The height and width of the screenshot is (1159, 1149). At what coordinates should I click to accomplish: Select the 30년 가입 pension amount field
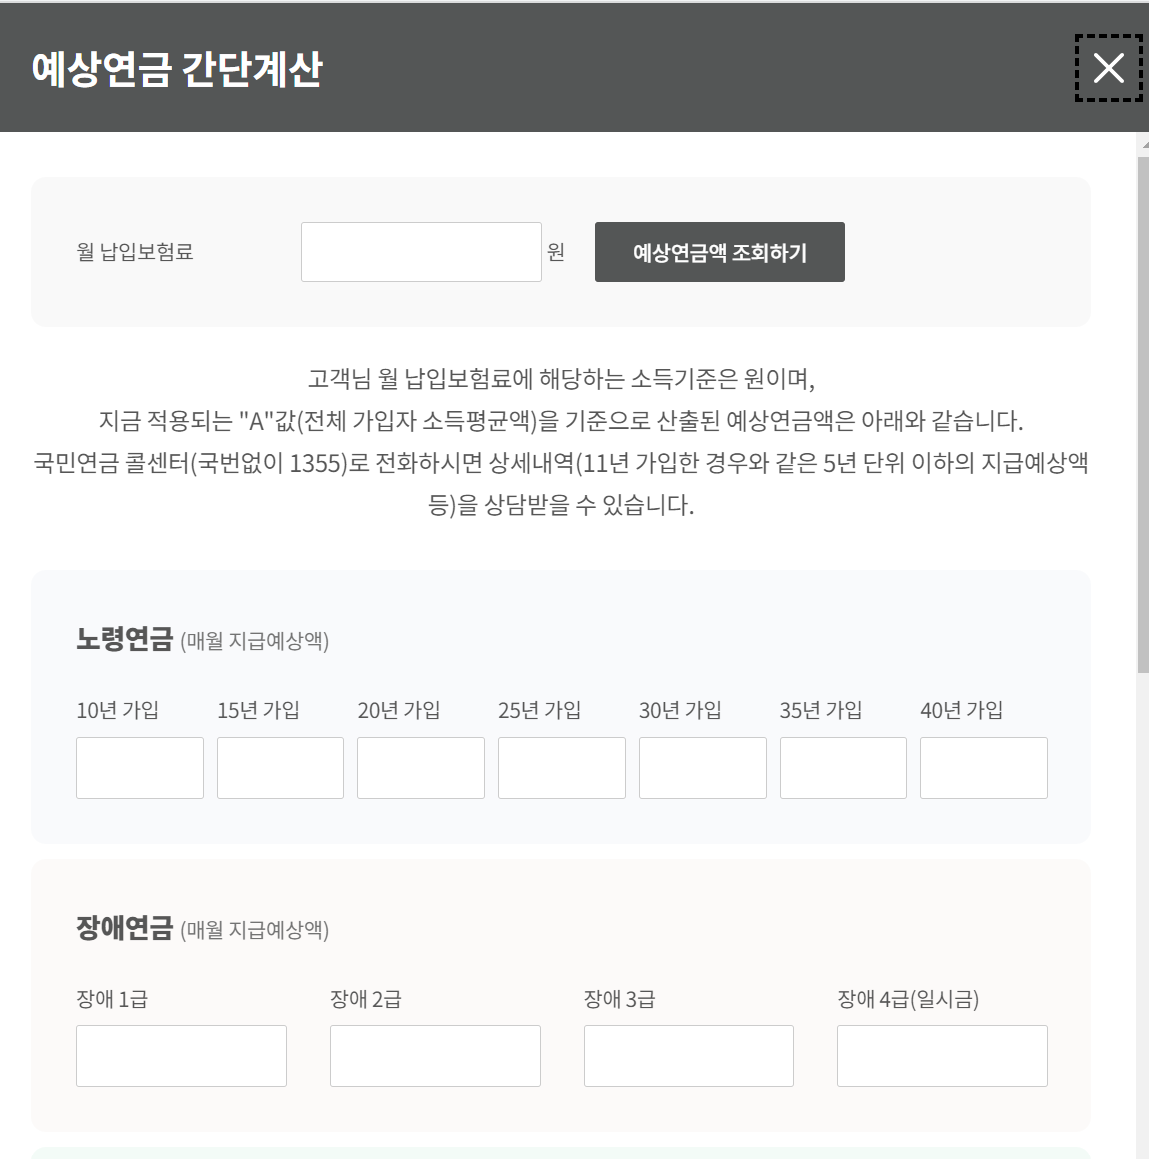click(x=702, y=768)
